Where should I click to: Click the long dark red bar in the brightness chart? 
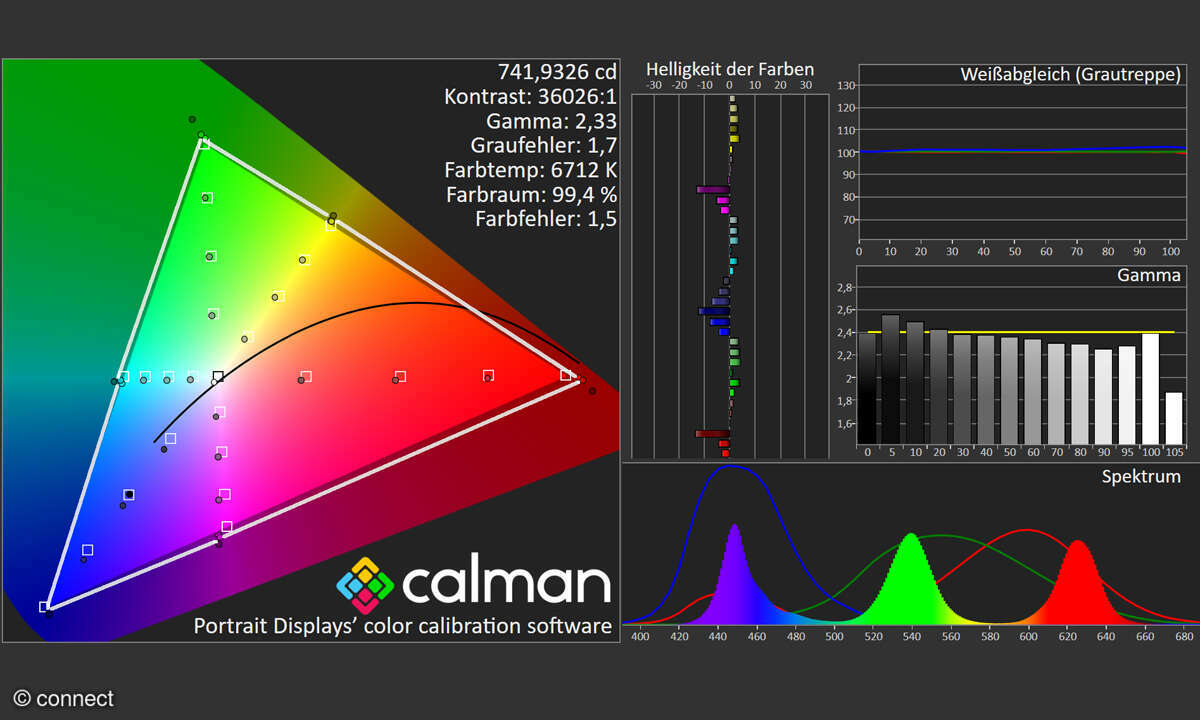point(713,433)
